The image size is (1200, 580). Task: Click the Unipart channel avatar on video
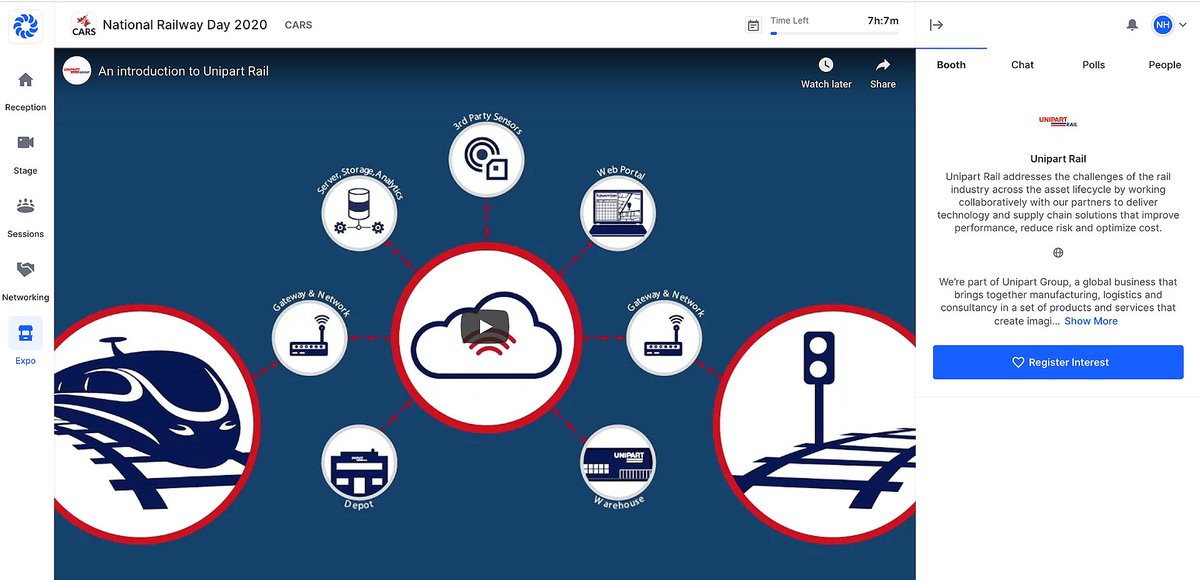76,71
